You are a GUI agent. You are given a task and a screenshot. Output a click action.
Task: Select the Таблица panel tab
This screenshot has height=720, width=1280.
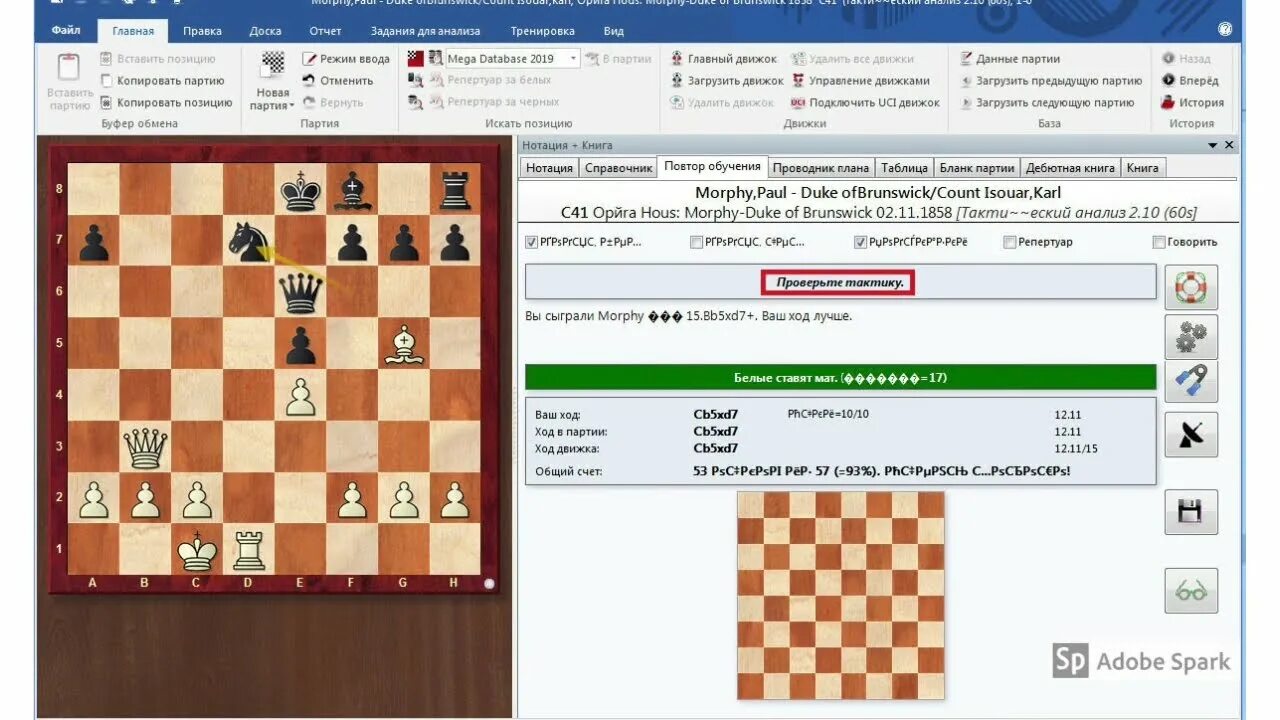pos(905,168)
